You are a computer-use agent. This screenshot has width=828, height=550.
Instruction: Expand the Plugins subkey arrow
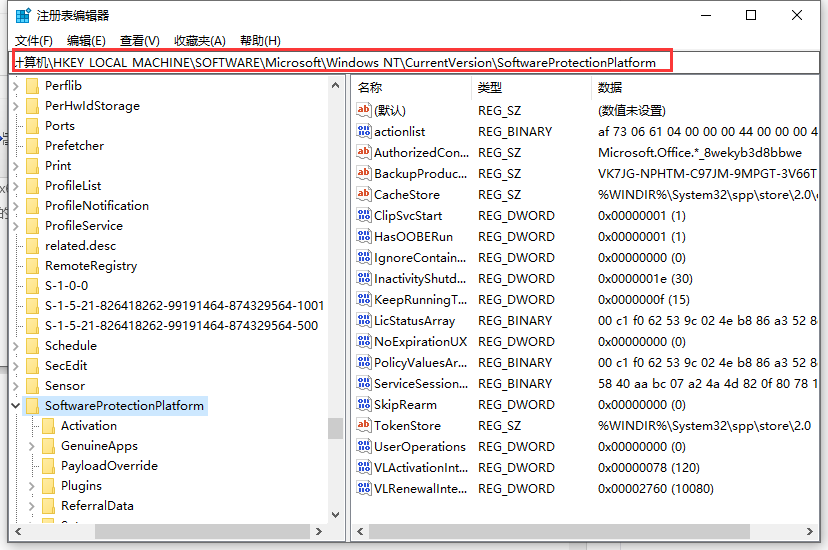pos(32,486)
